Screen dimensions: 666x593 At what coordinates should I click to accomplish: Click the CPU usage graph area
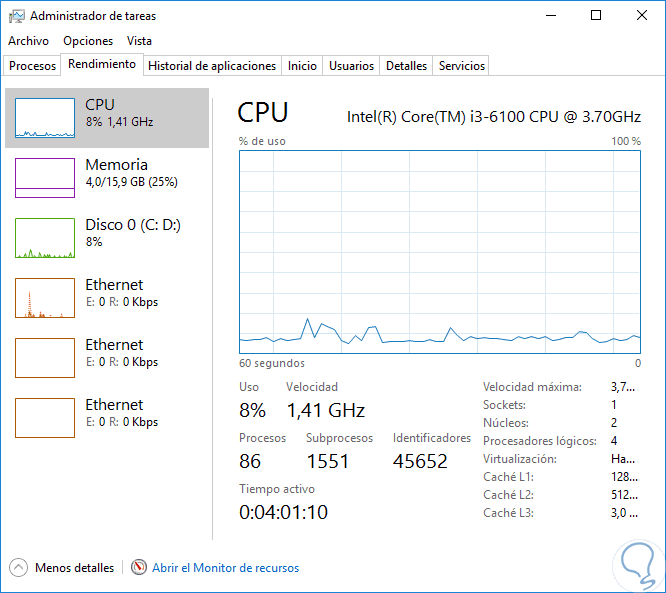(x=440, y=250)
